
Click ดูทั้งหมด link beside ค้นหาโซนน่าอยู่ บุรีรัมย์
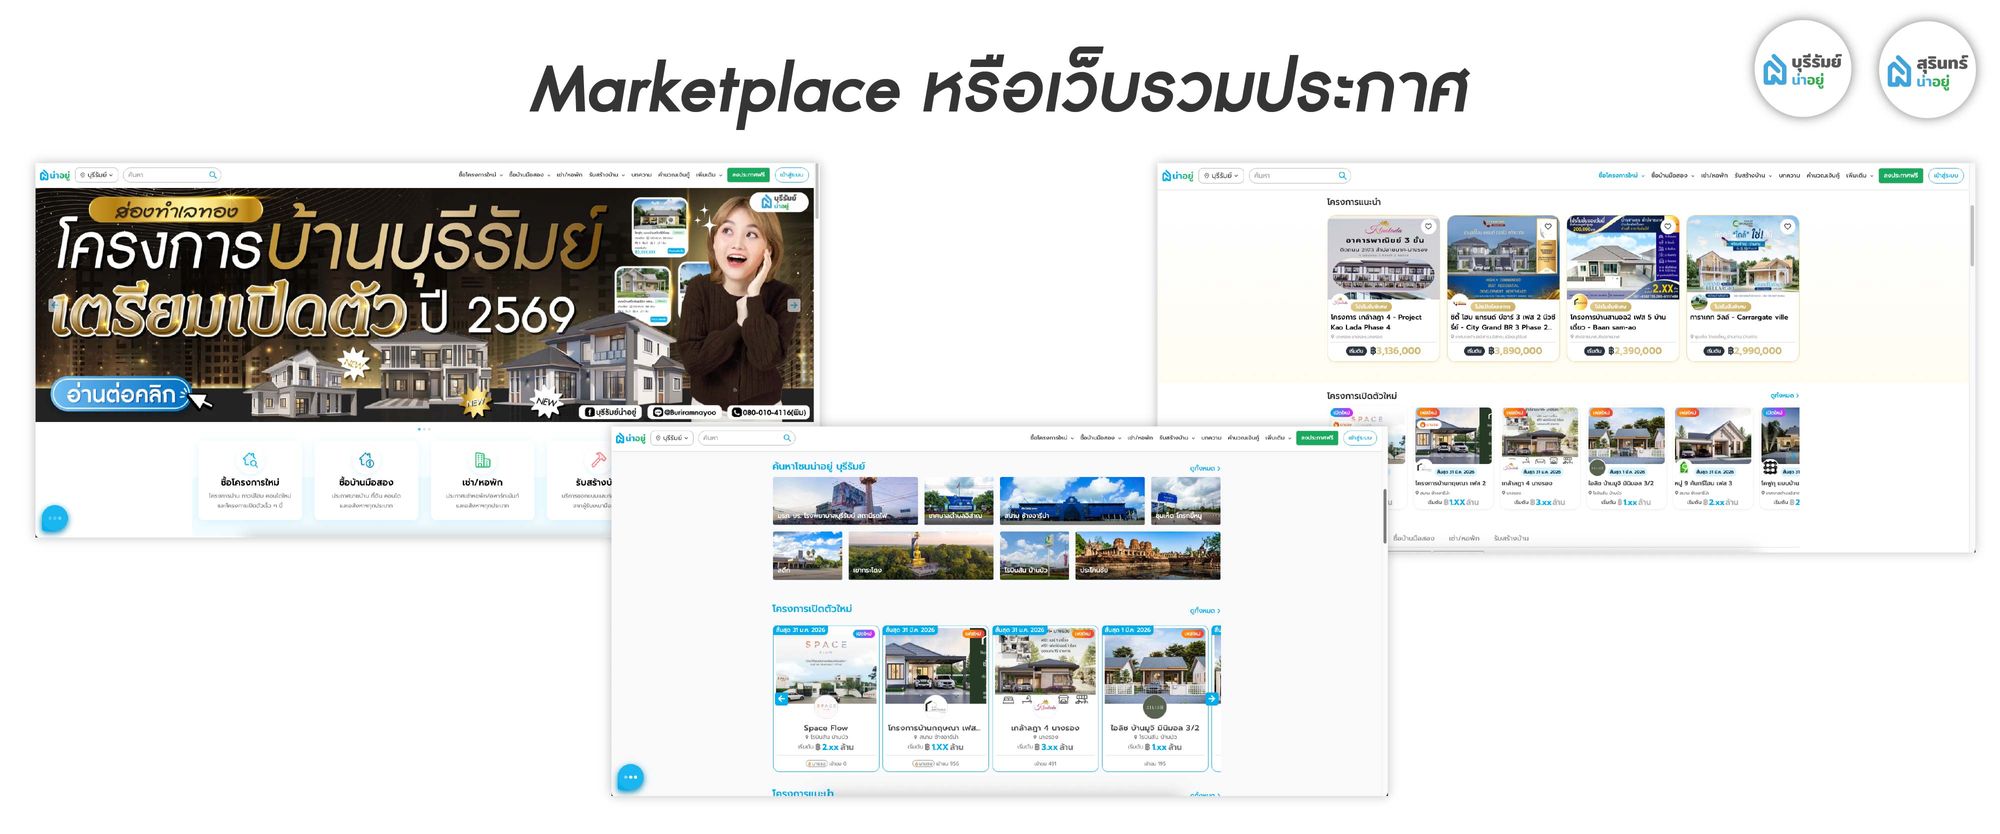[x=1205, y=468]
